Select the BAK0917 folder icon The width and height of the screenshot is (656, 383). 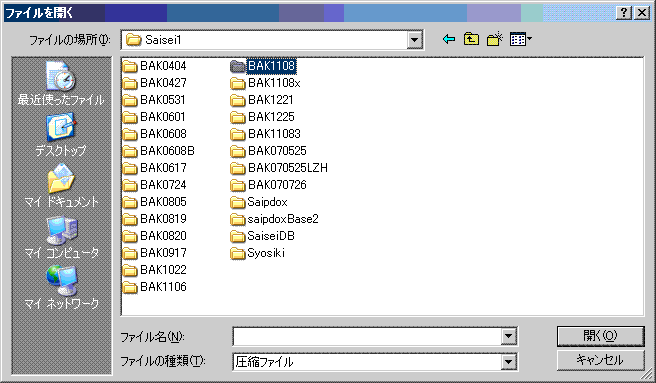coord(130,253)
